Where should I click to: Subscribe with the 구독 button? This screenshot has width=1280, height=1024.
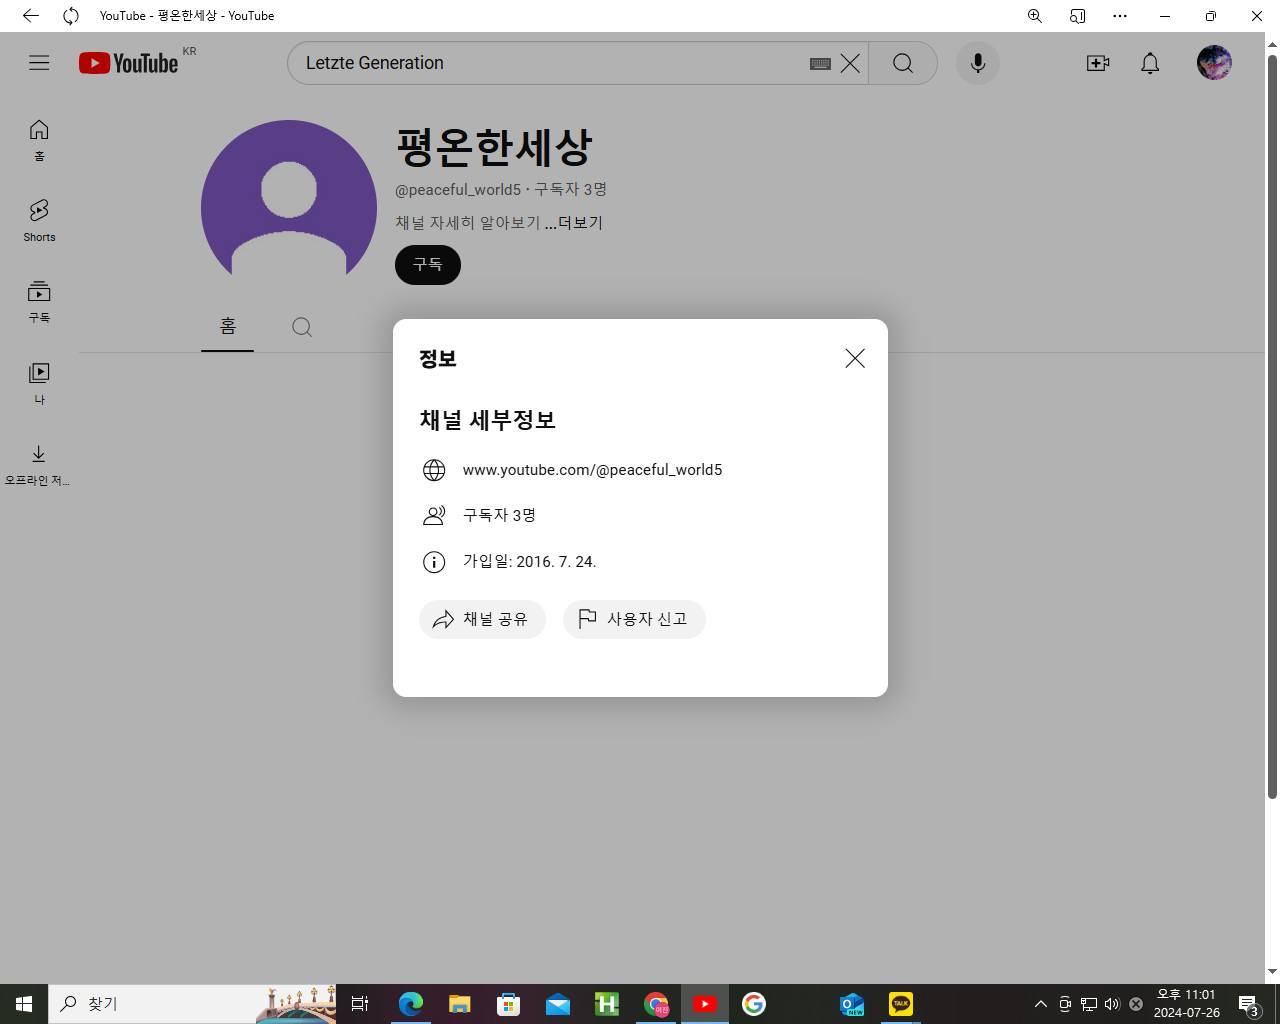(x=428, y=265)
